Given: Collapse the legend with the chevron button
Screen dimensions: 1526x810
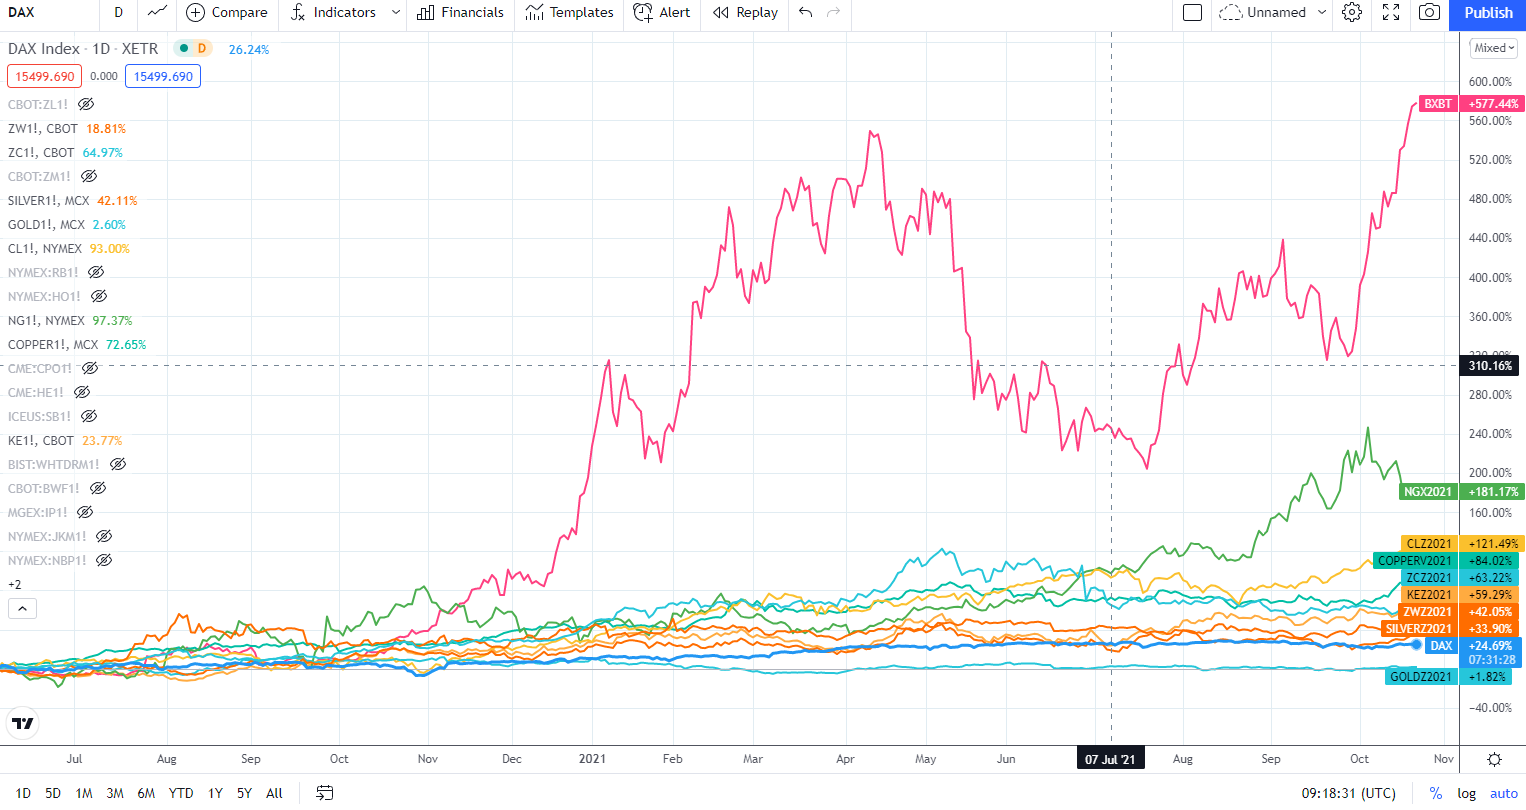Looking at the screenshot, I should point(22,608).
